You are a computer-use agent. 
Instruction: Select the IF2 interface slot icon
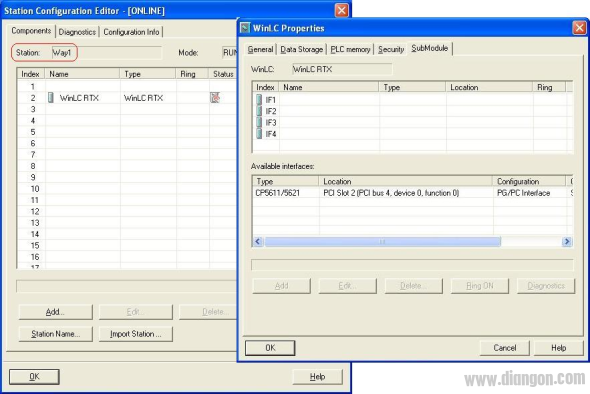pos(259,111)
